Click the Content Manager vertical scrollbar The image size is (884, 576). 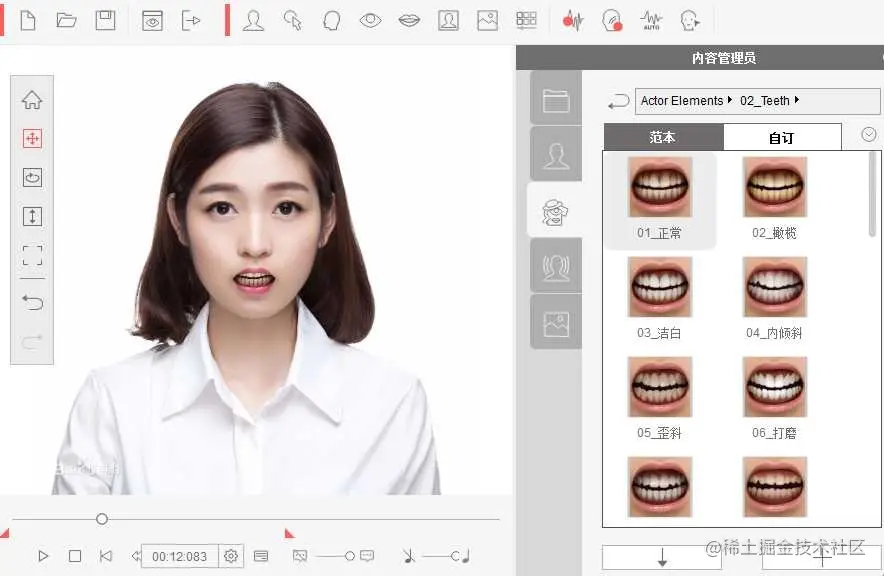(x=873, y=194)
